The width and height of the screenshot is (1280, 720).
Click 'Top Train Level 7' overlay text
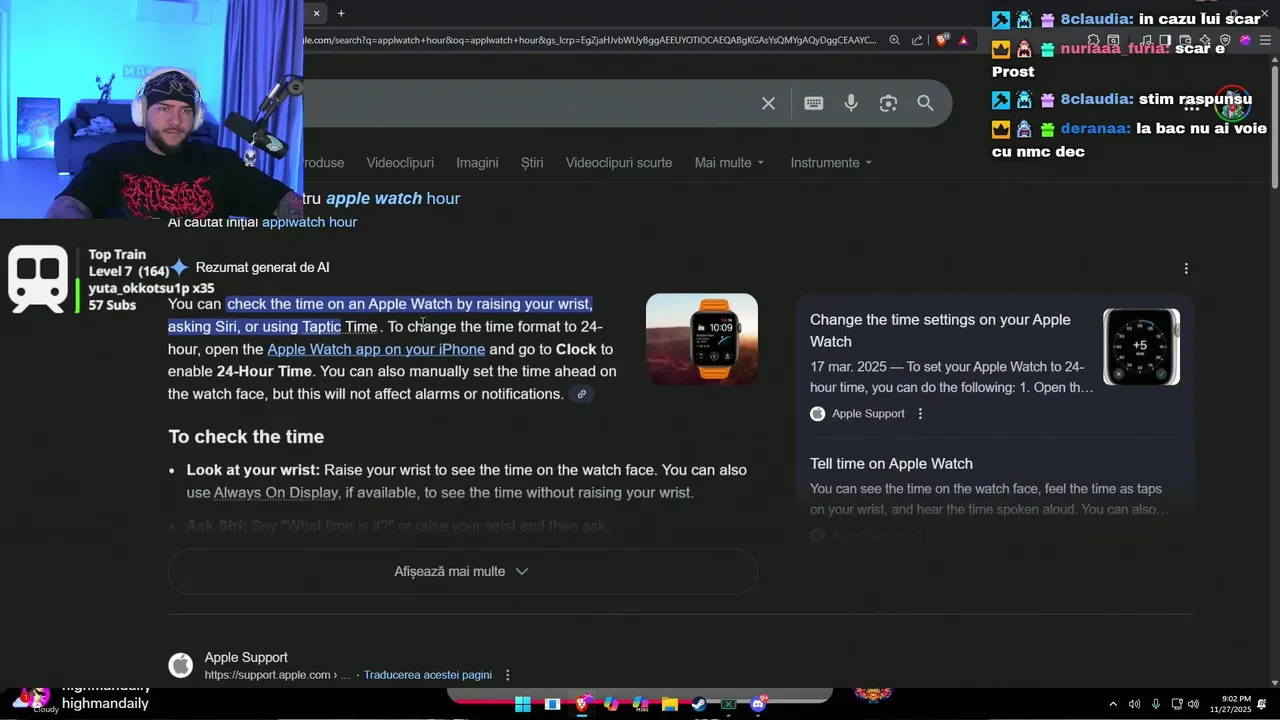pos(128,263)
